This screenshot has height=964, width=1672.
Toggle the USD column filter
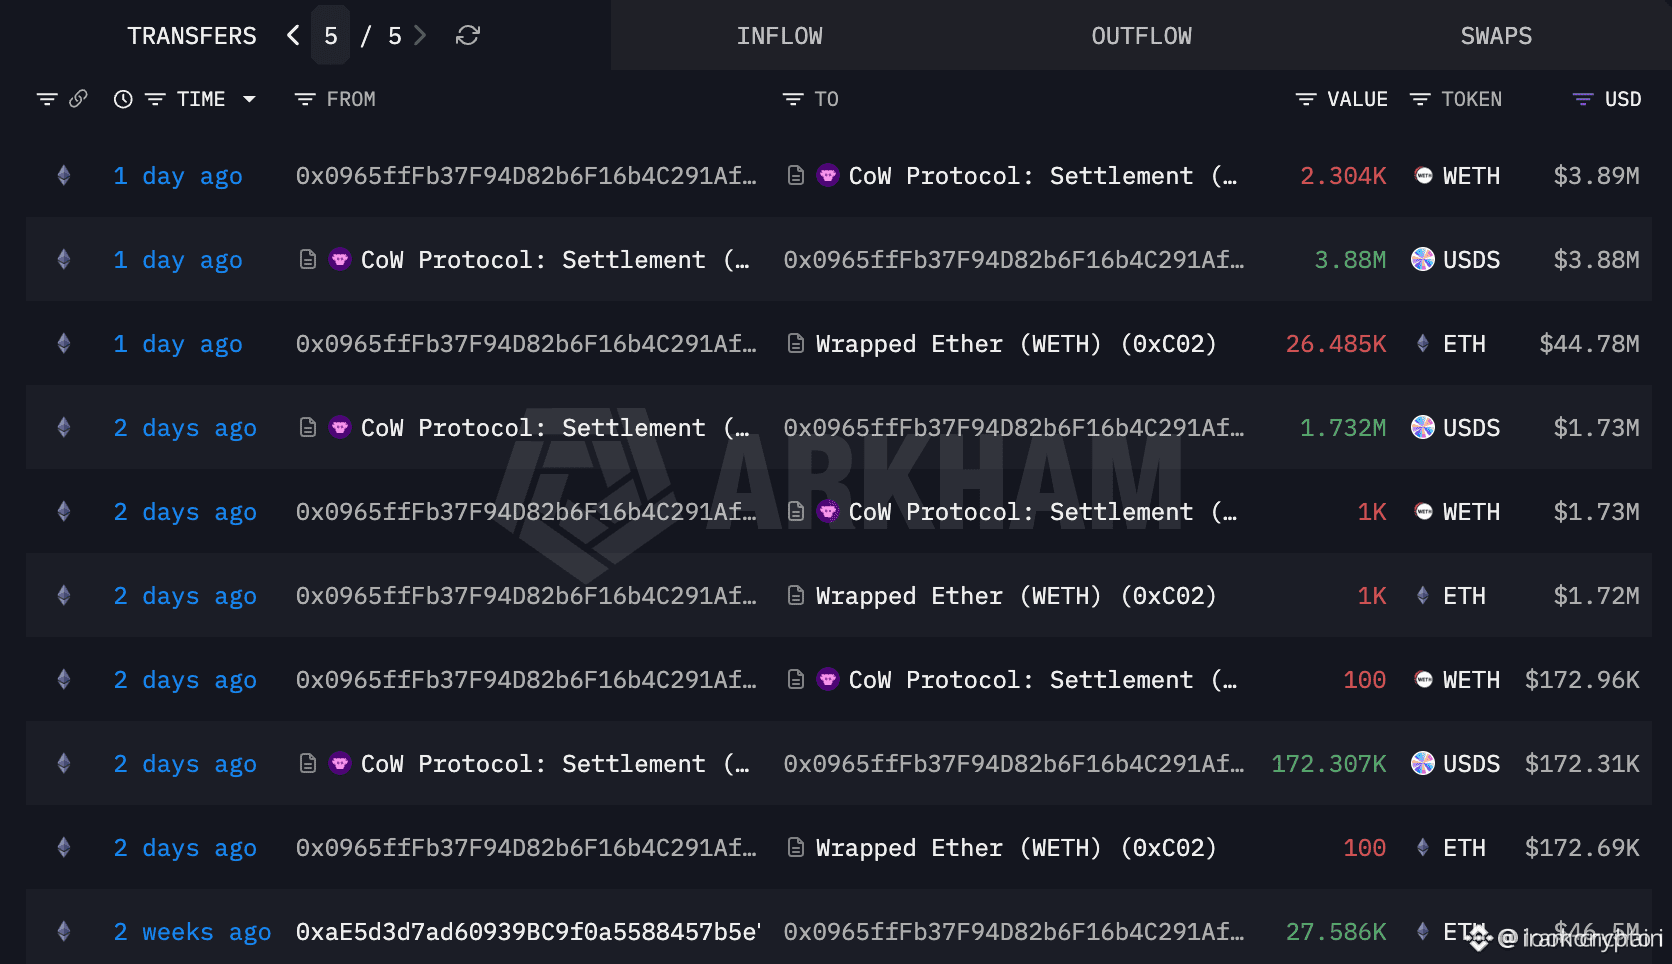[1583, 99]
